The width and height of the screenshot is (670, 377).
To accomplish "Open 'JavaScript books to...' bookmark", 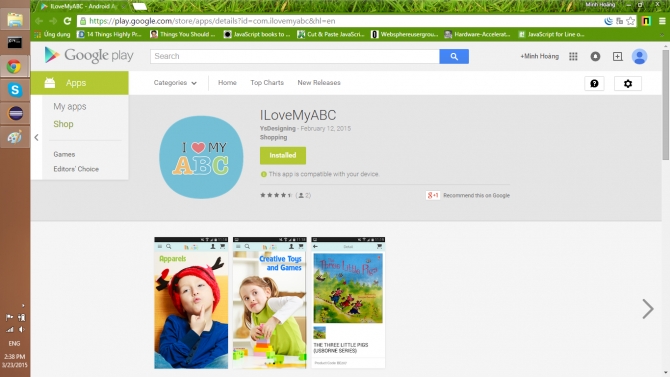I will pyautogui.click(x=257, y=35).
